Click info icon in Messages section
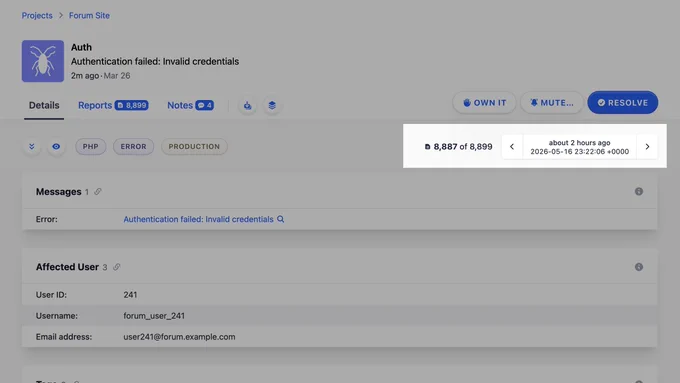680x383 pixels. tap(639, 191)
